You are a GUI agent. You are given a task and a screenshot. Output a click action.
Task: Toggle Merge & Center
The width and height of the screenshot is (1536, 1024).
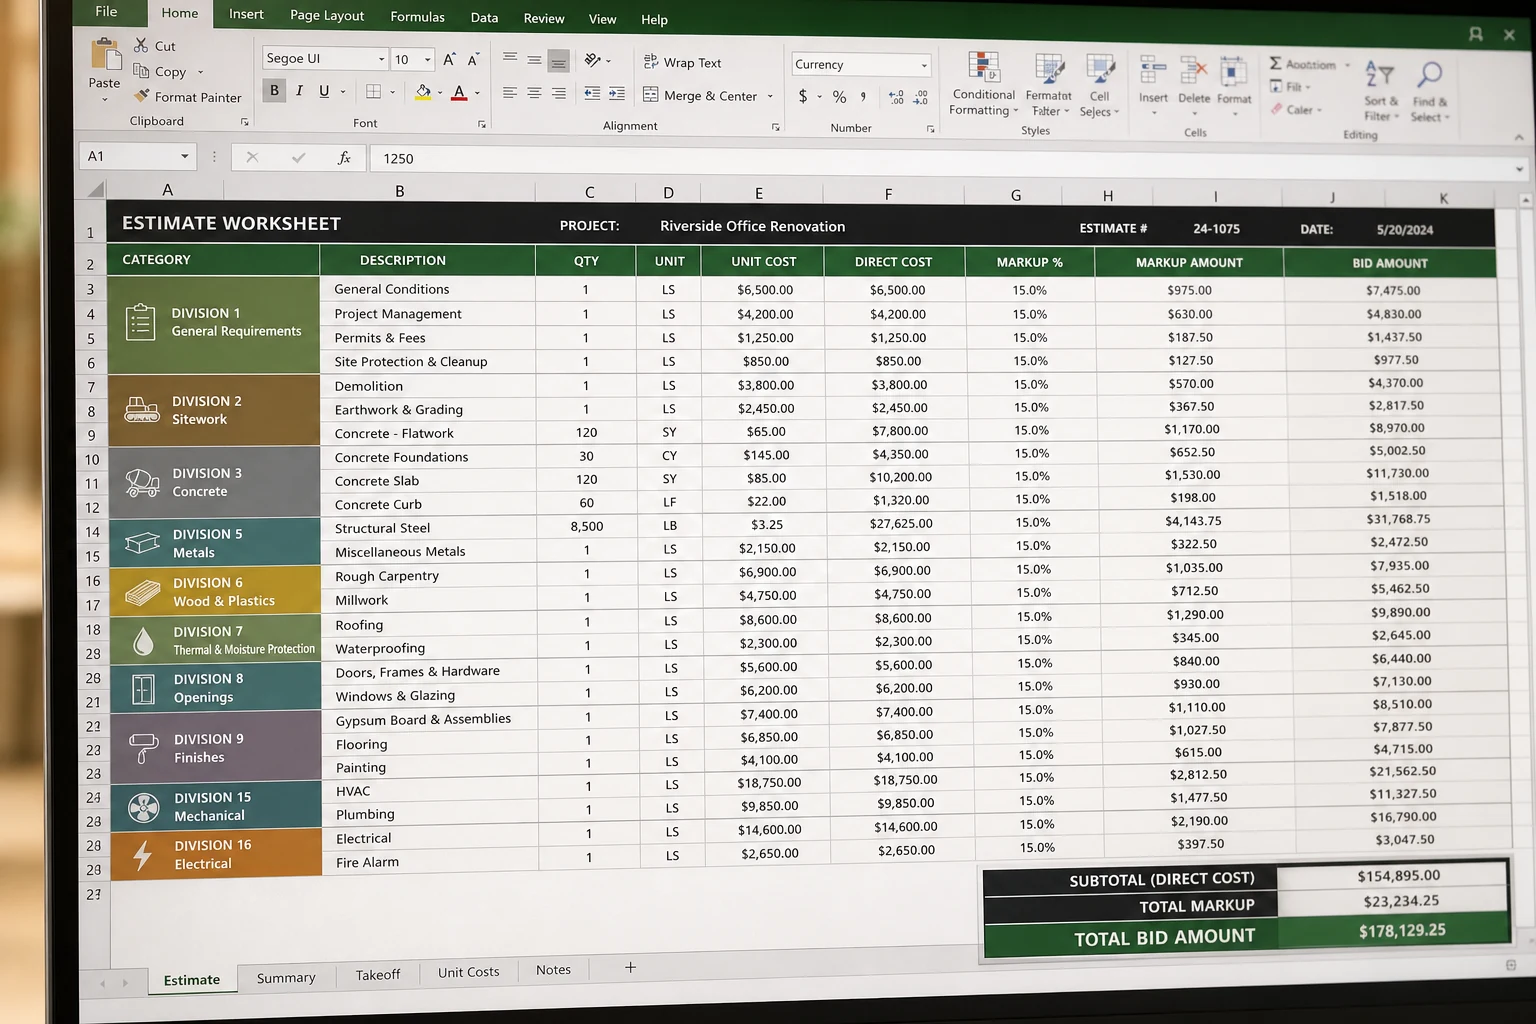pyautogui.click(x=700, y=95)
